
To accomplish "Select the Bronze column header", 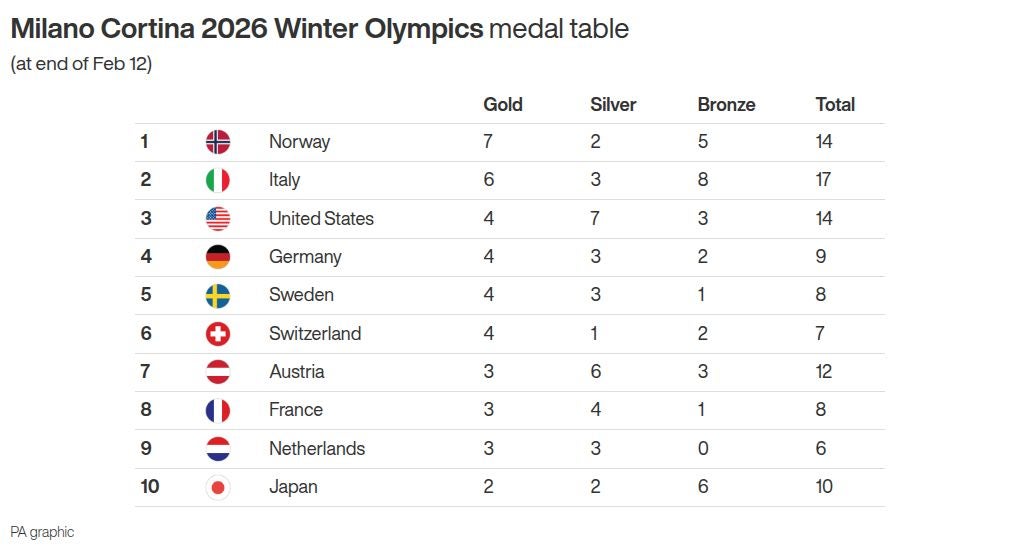I will [726, 104].
